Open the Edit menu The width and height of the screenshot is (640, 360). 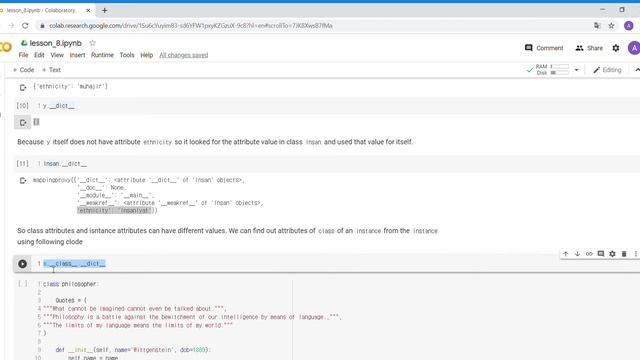pos(39,55)
